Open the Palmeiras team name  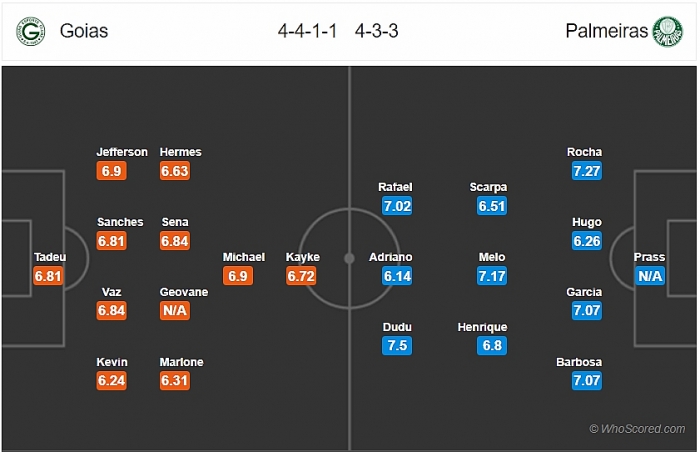(606, 31)
